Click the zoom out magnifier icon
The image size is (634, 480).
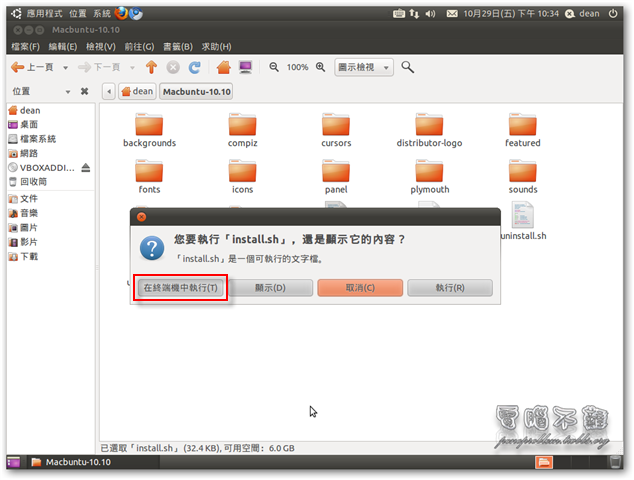pyautogui.click(x=274, y=67)
